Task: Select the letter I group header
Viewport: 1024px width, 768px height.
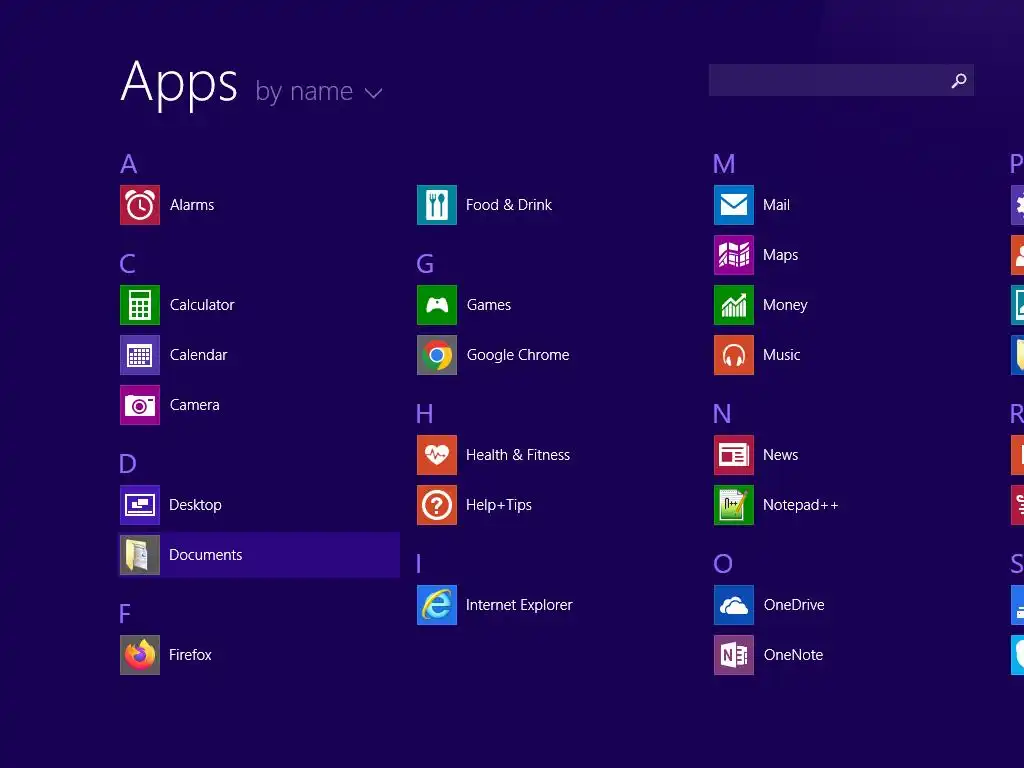Action: point(419,564)
